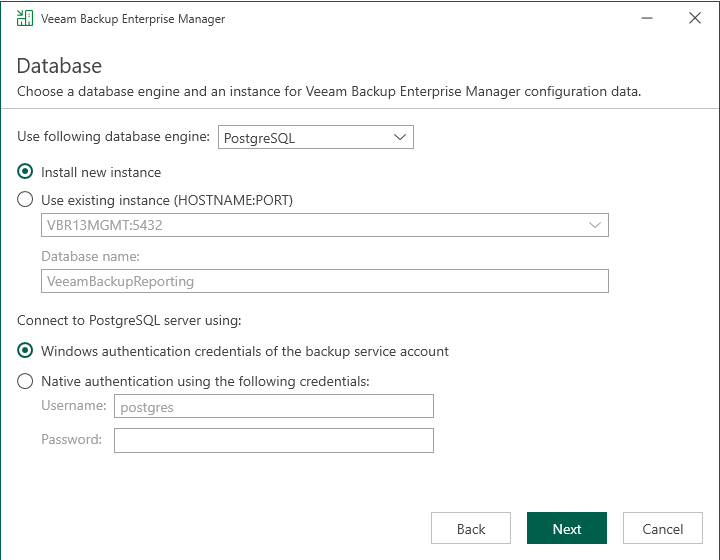Cancel the installation wizard

coord(662,529)
